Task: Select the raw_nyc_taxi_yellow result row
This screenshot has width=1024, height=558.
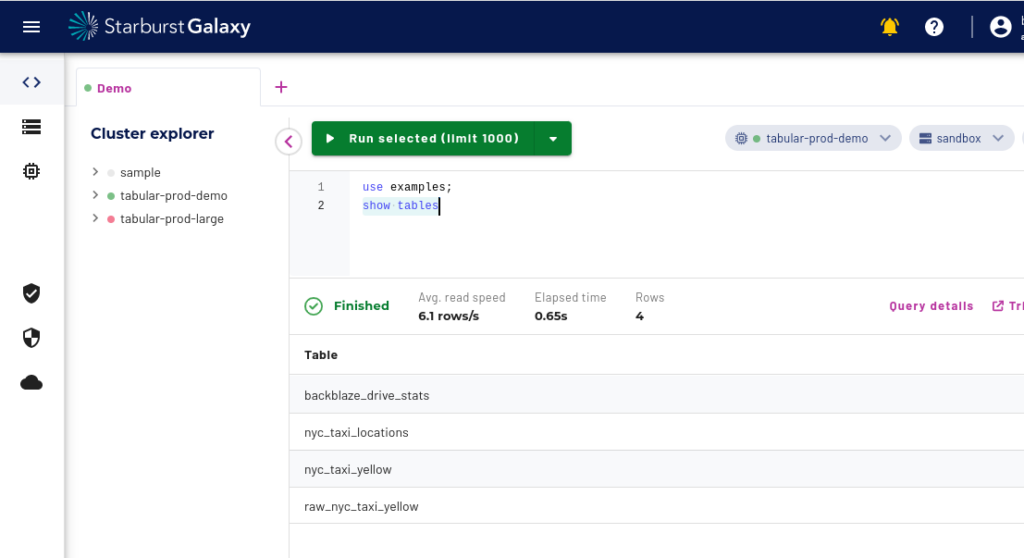Action: tap(656, 506)
